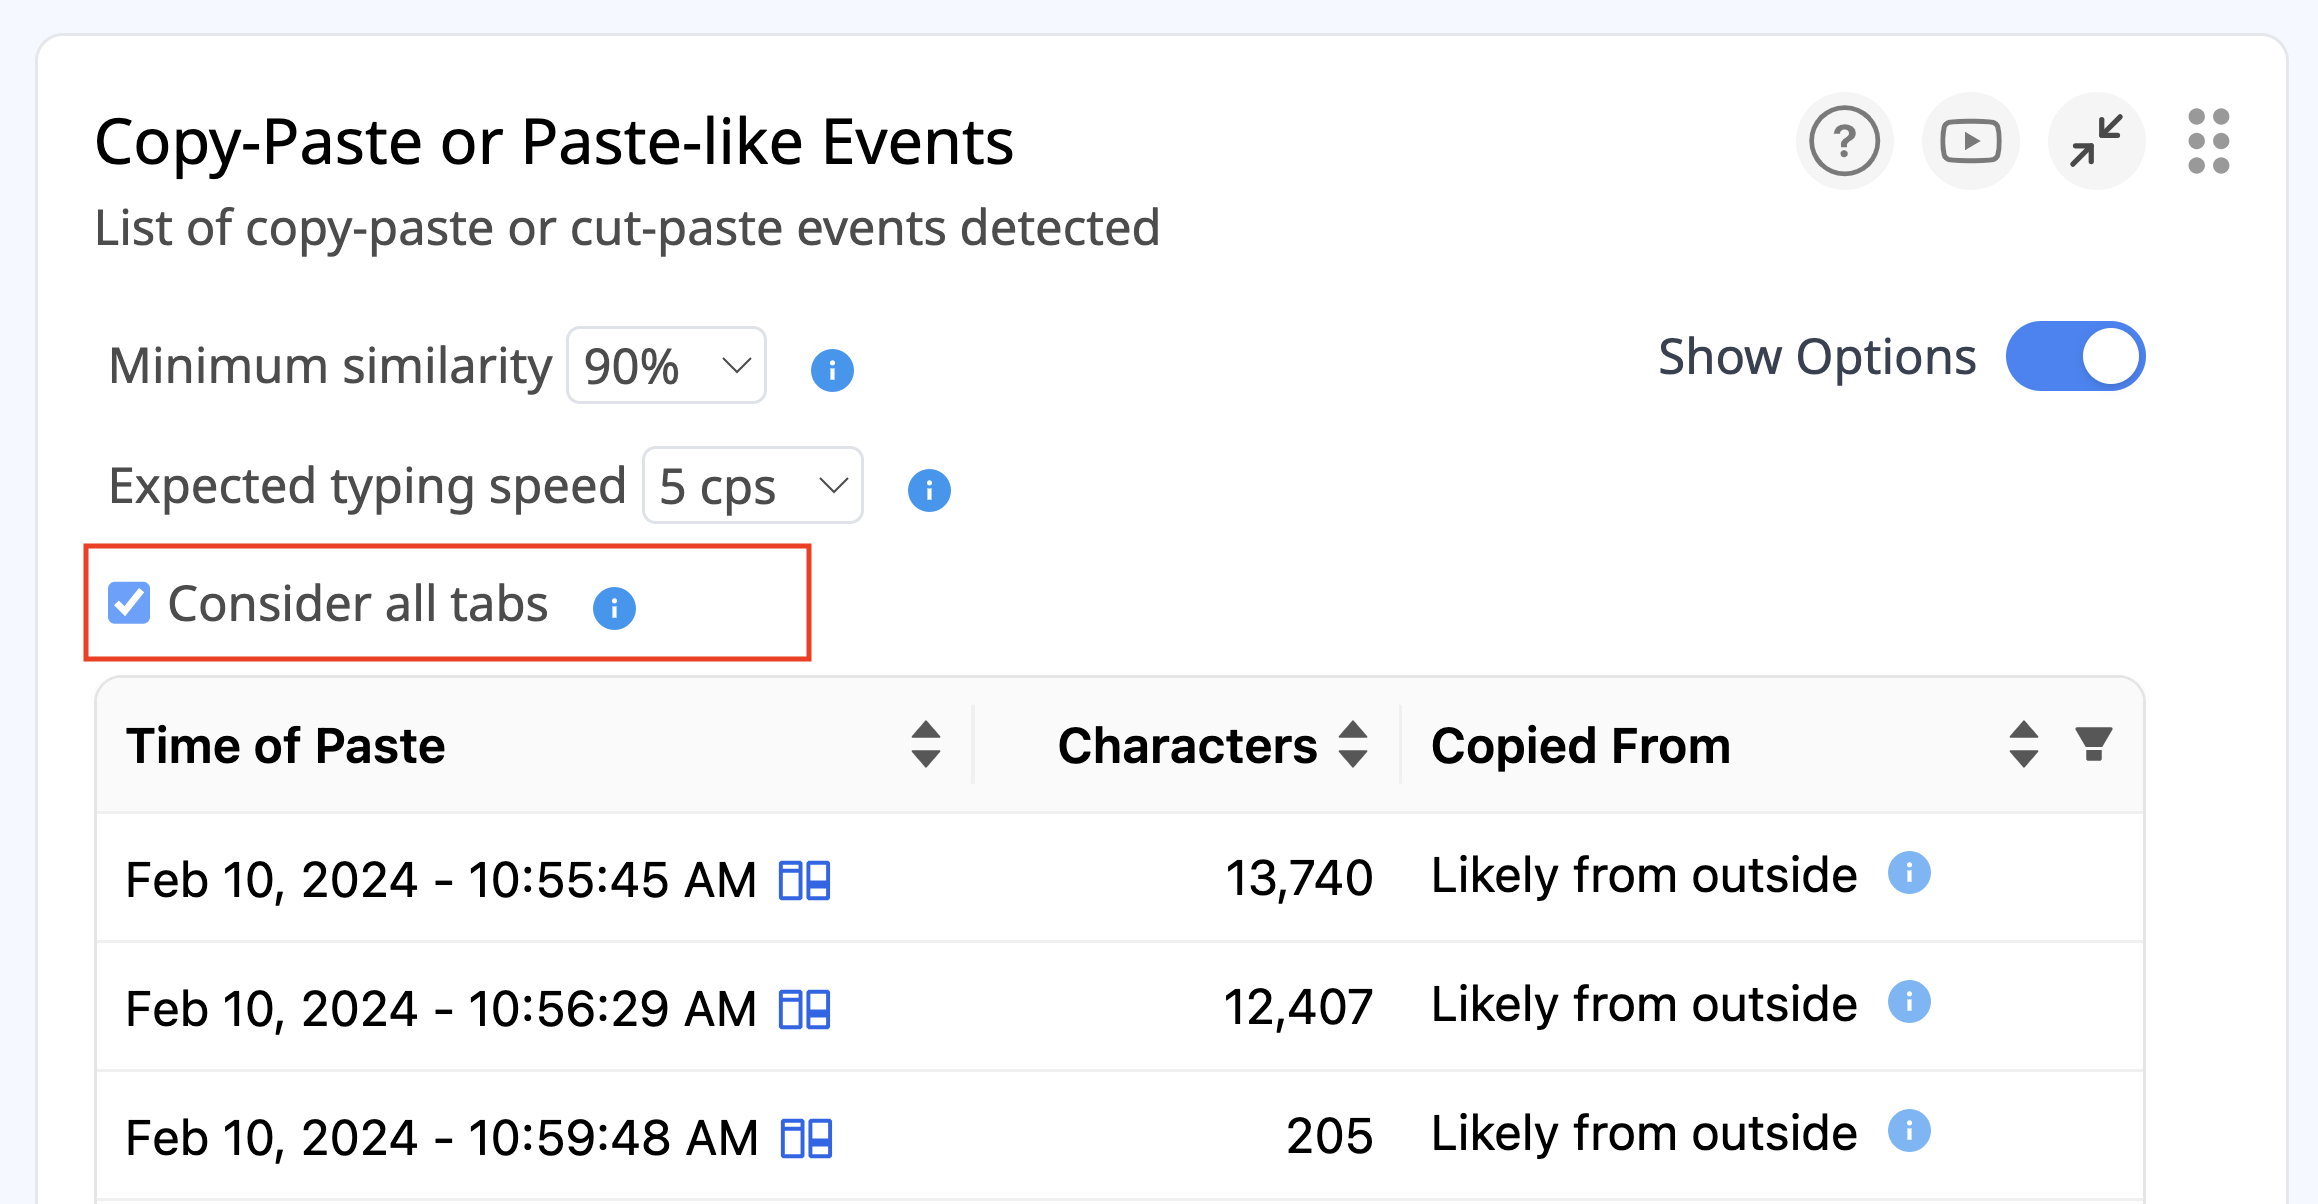2318x1204 pixels.
Task: Click info icon for 13,740 characters row
Action: [1908, 873]
